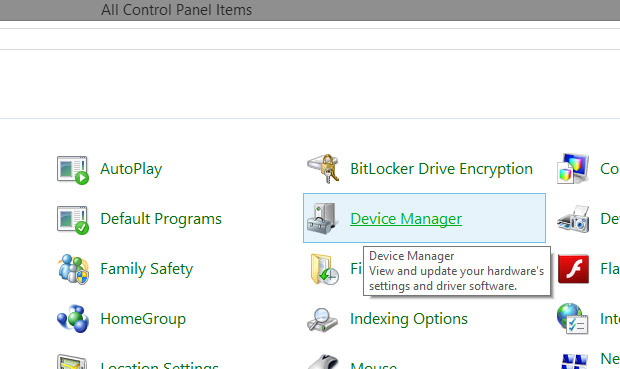This screenshot has height=369, width=620.
Task: Select the Indexing Options link
Action: (409, 319)
